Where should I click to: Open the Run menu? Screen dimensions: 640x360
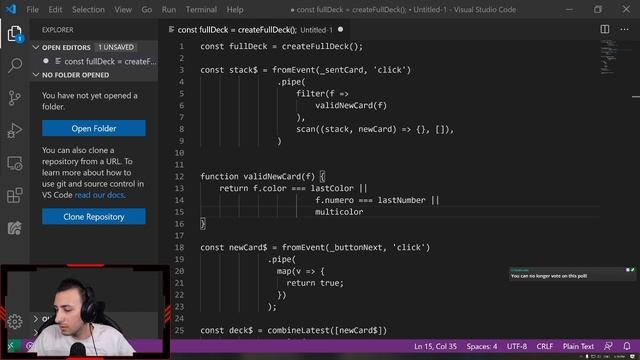tap(169, 9)
